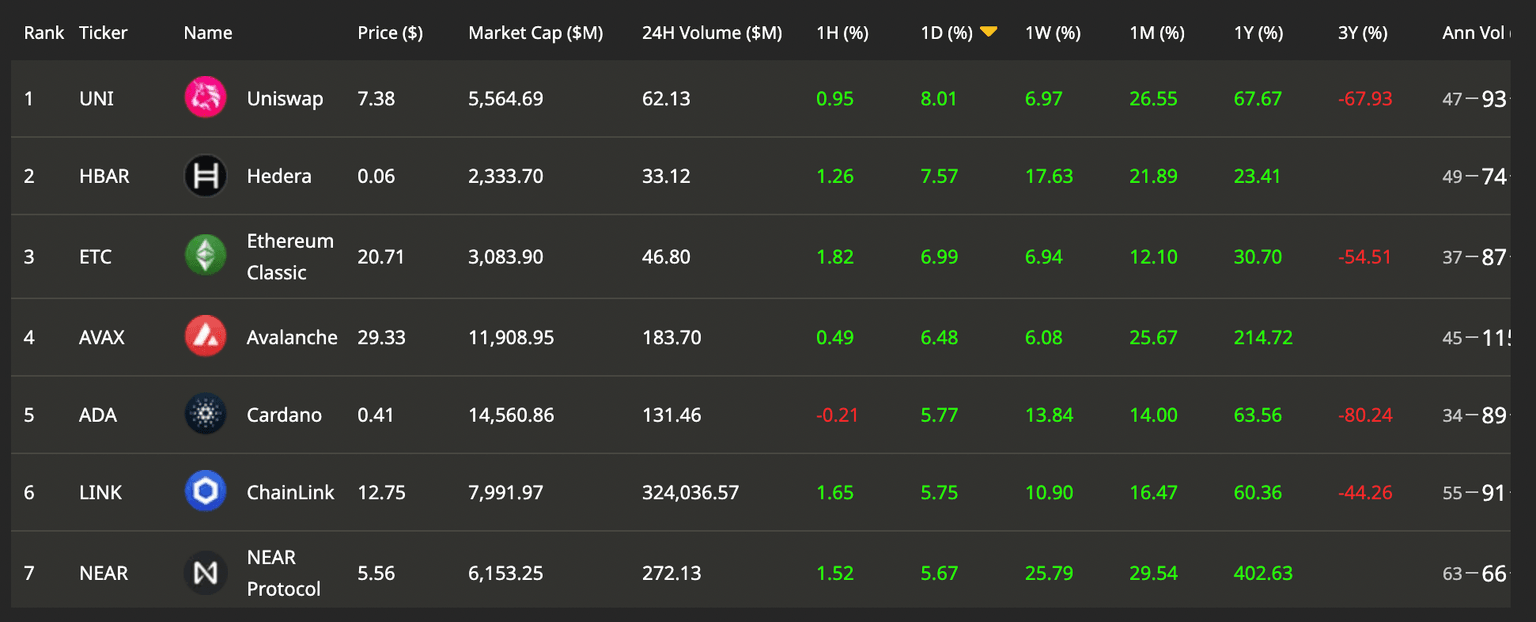The height and width of the screenshot is (622, 1536).
Task: Click the 1Y (%) column header
Action: pyautogui.click(x=1258, y=33)
